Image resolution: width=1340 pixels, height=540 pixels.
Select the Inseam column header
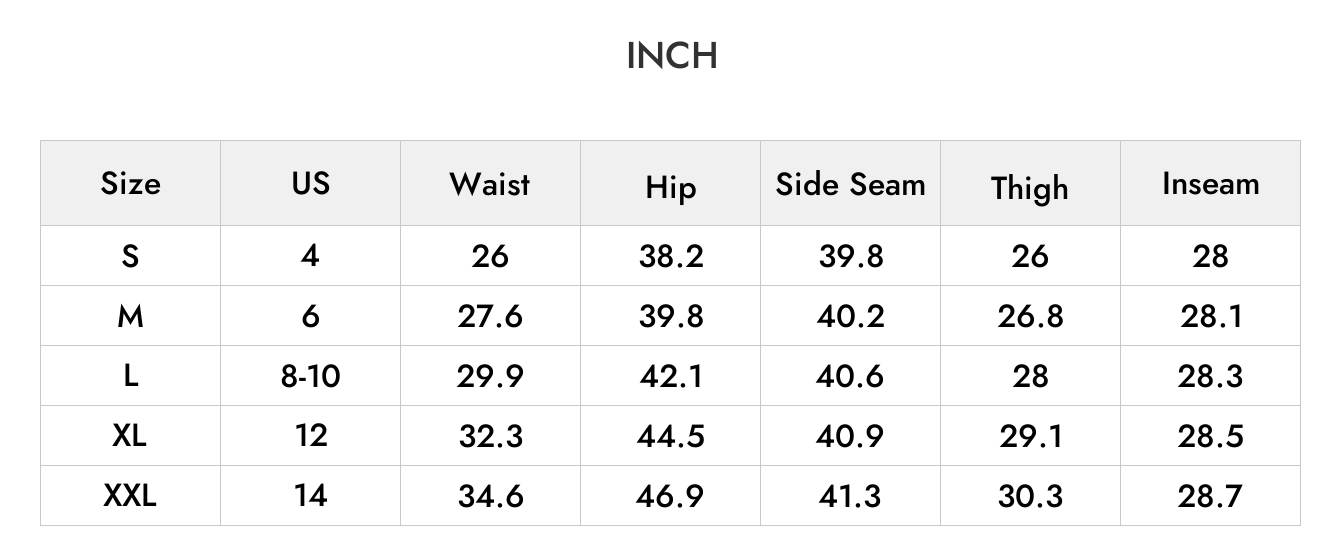pos(1210,183)
